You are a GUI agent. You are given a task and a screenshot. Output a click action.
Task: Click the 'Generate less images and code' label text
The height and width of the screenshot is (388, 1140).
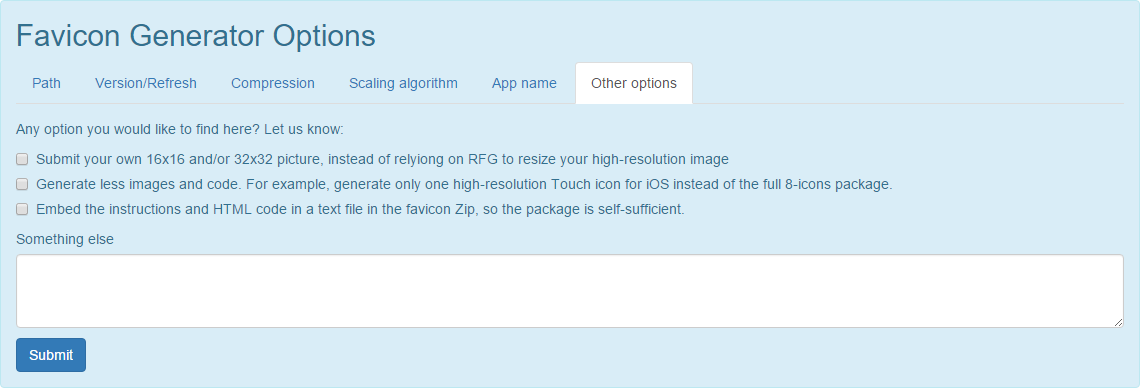464,185
